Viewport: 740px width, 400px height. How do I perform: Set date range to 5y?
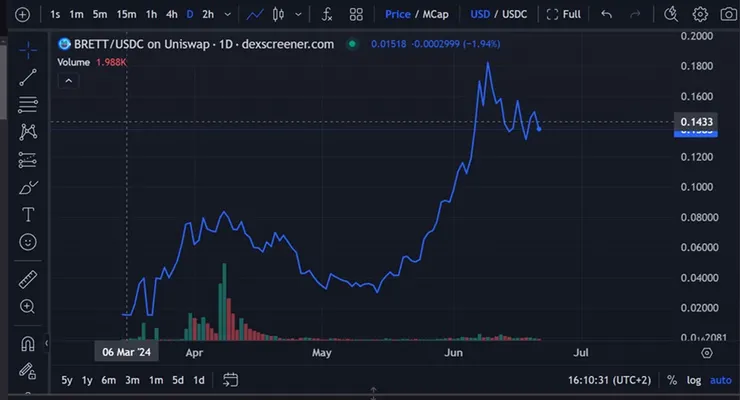tap(67, 380)
